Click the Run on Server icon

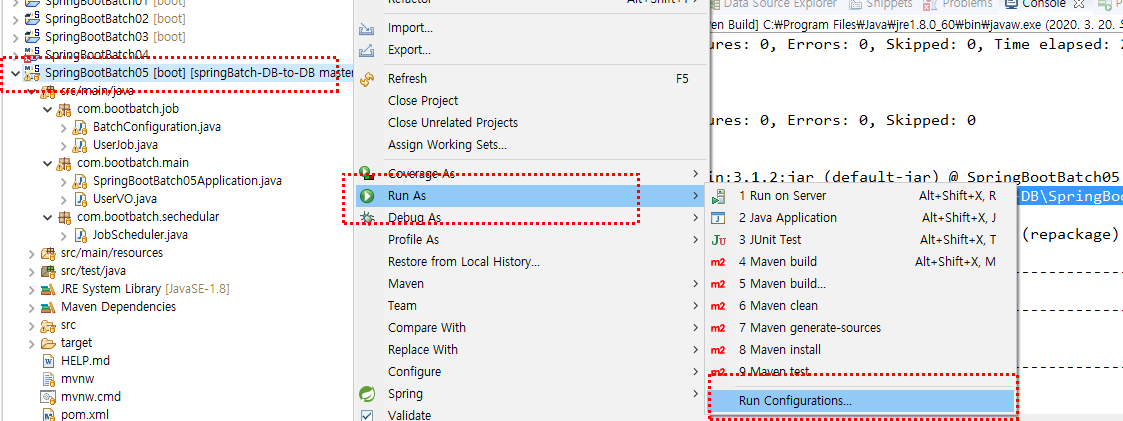[719, 196]
